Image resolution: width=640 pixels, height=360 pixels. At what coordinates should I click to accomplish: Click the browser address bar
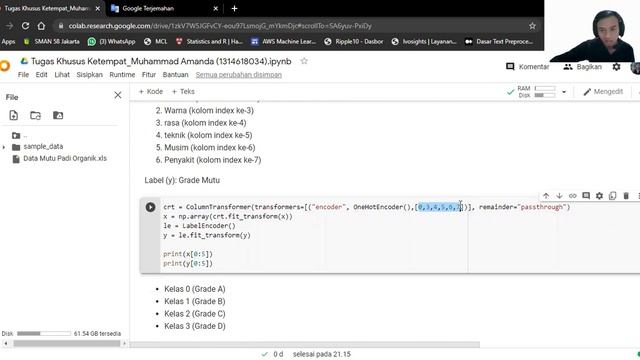click(294, 26)
